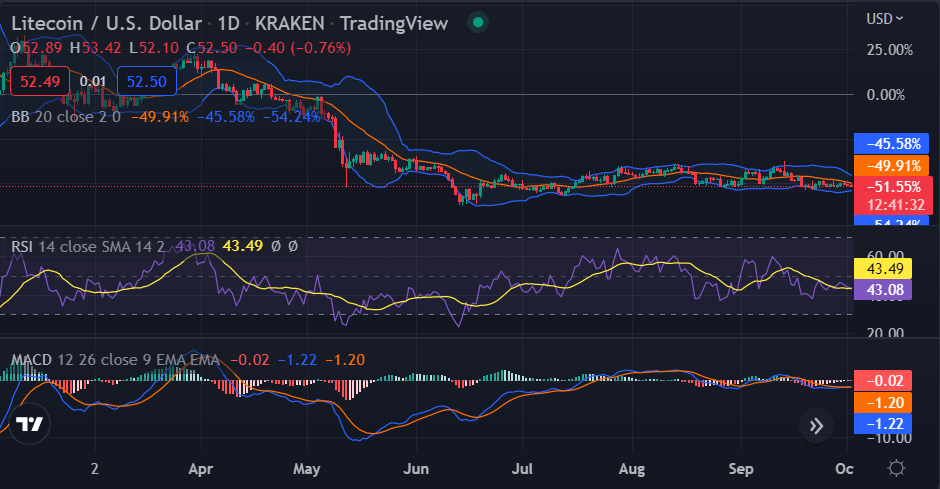Click the 0.00% price scale label

point(885,95)
